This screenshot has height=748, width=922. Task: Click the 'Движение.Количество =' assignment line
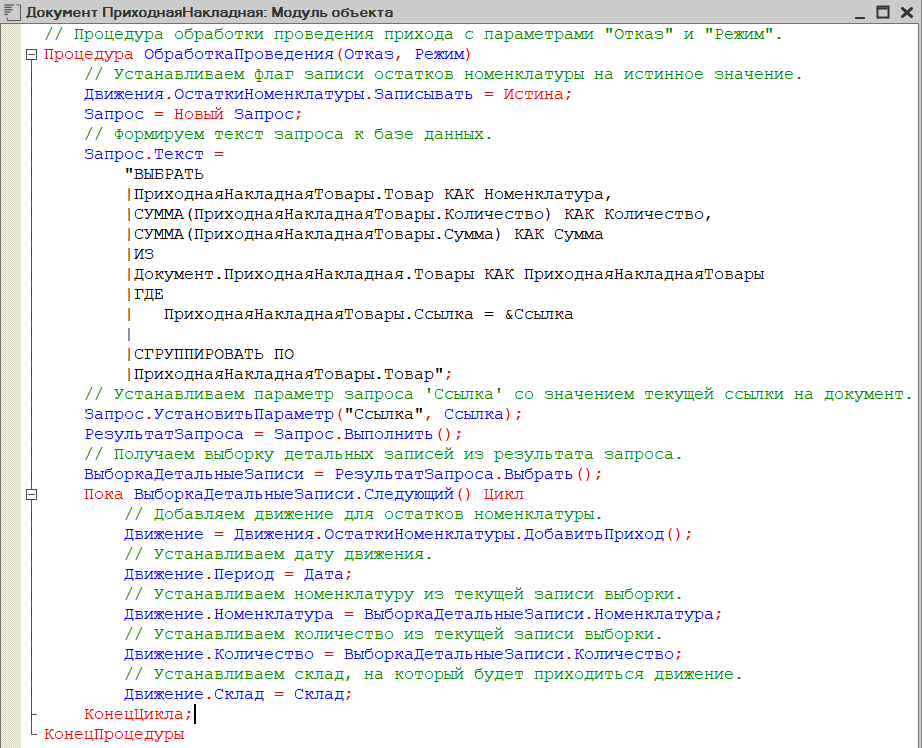click(403, 654)
